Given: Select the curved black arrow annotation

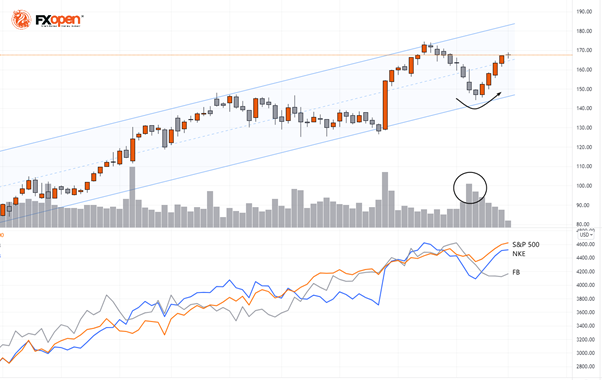Looking at the screenshot, I should pos(478,101).
